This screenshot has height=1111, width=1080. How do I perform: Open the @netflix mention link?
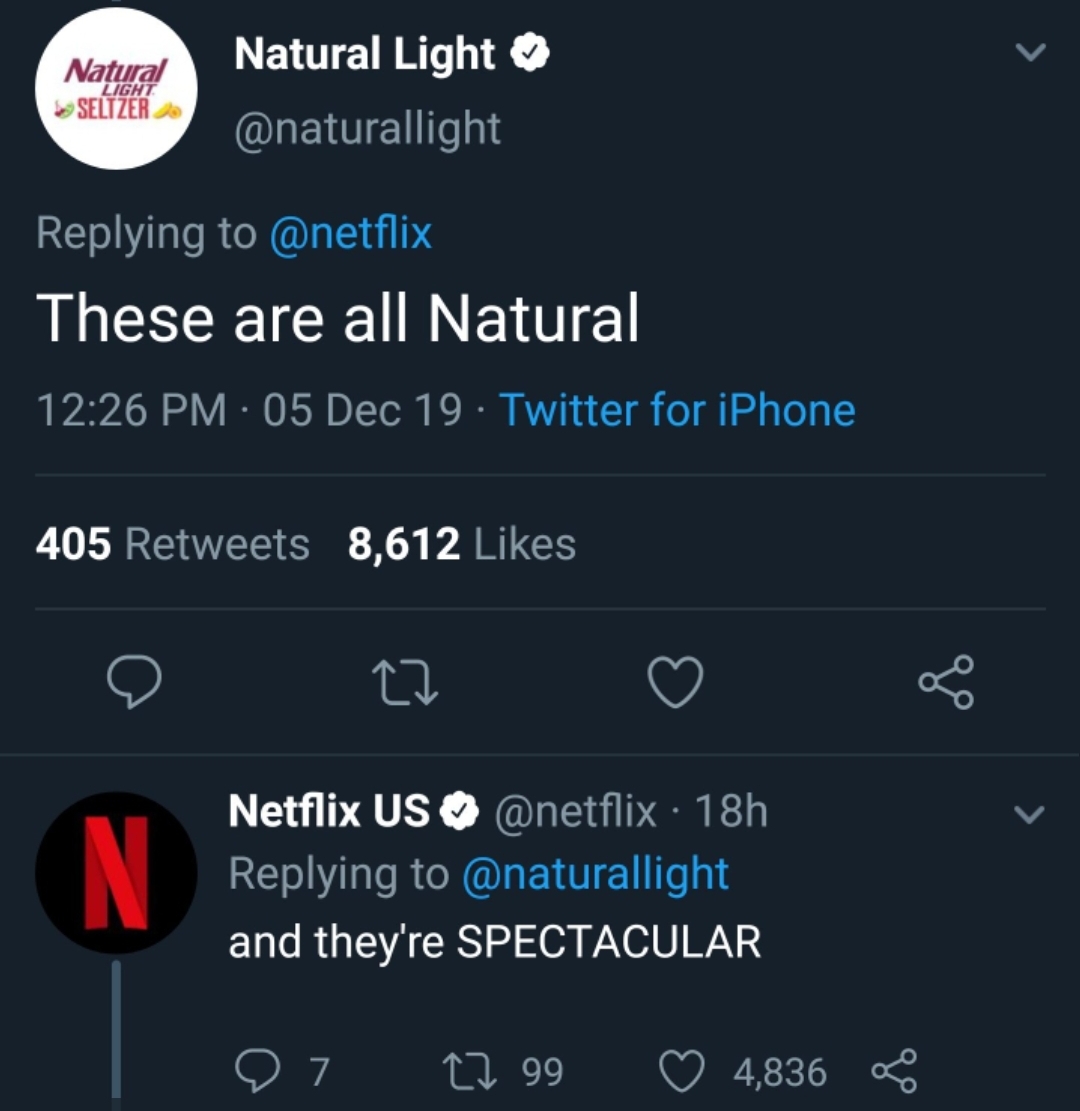click(x=350, y=233)
